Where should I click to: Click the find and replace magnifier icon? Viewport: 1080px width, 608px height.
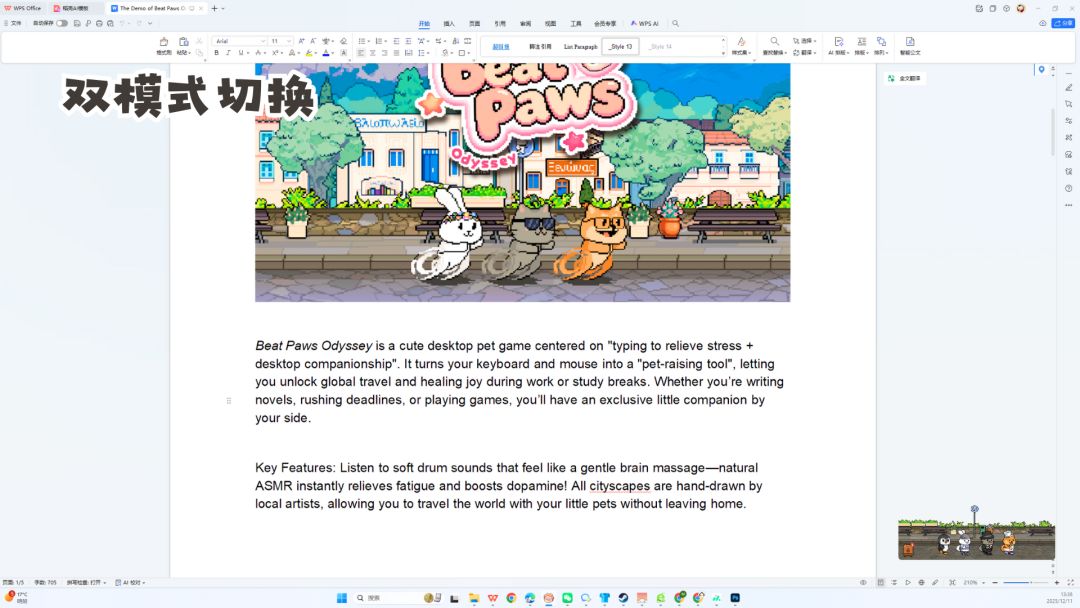774,42
